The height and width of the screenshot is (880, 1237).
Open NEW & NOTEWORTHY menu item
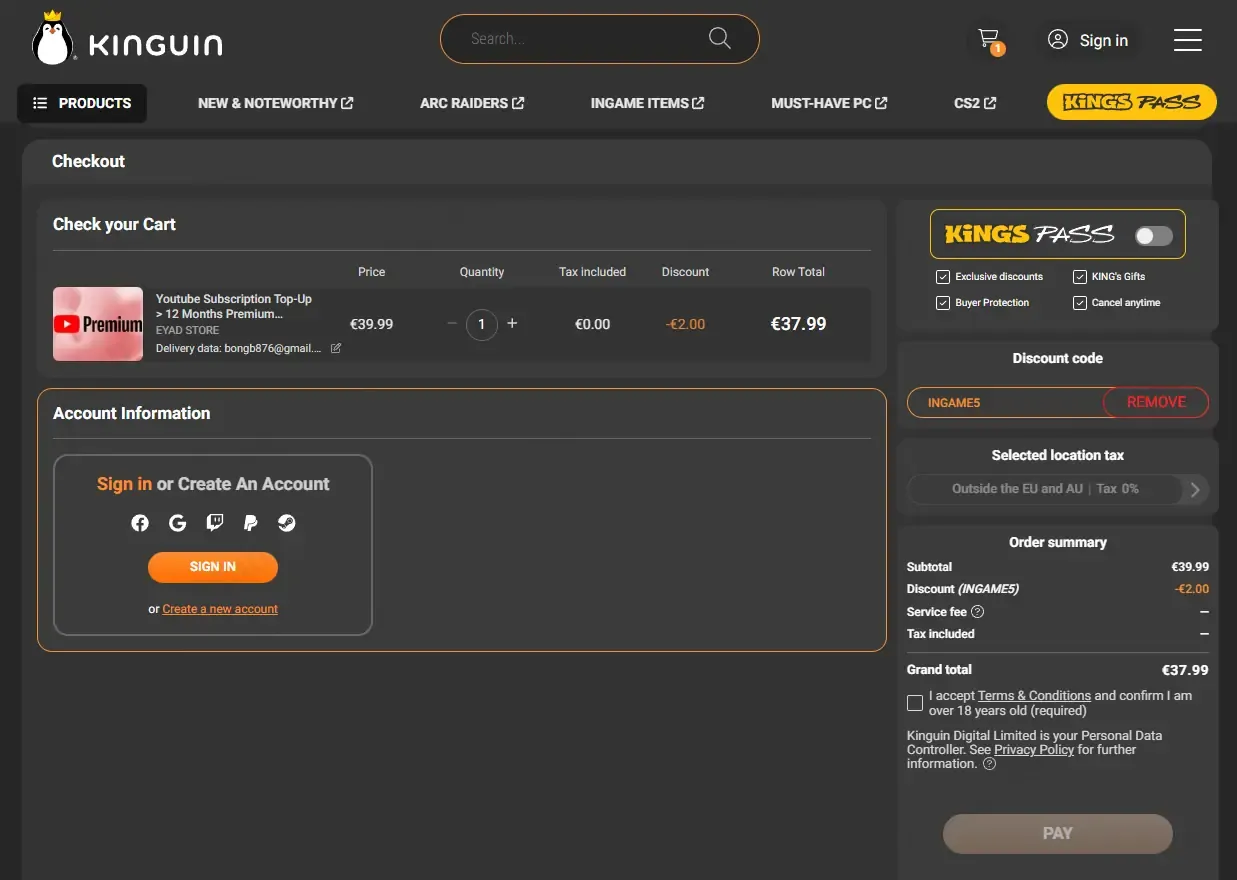click(x=276, y=103)
